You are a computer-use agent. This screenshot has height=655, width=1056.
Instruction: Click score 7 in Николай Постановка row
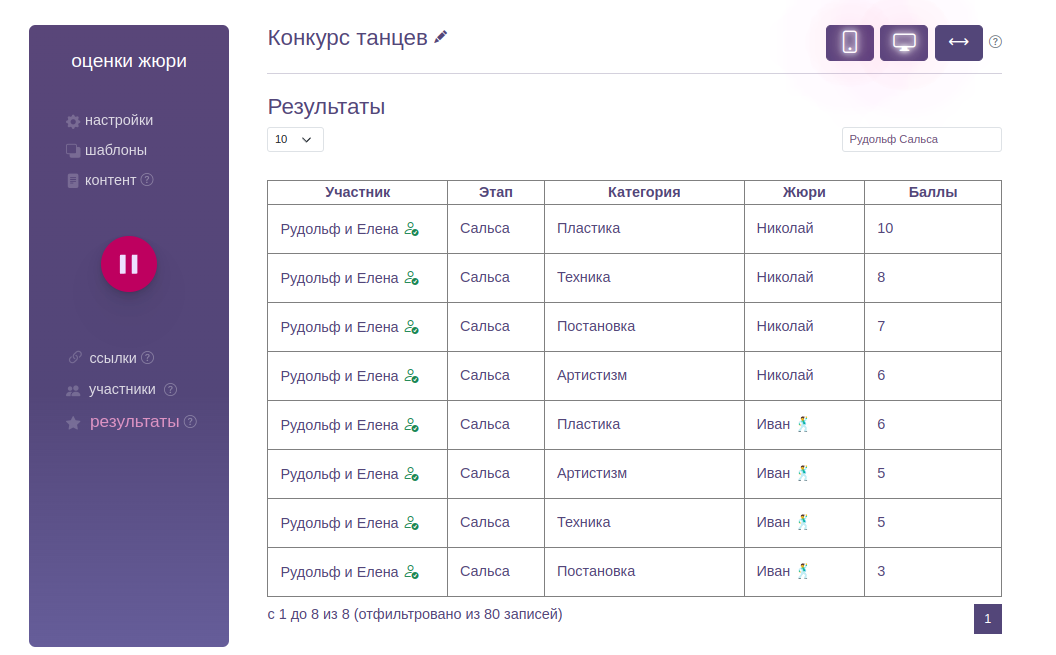click(x=881, y=326)
